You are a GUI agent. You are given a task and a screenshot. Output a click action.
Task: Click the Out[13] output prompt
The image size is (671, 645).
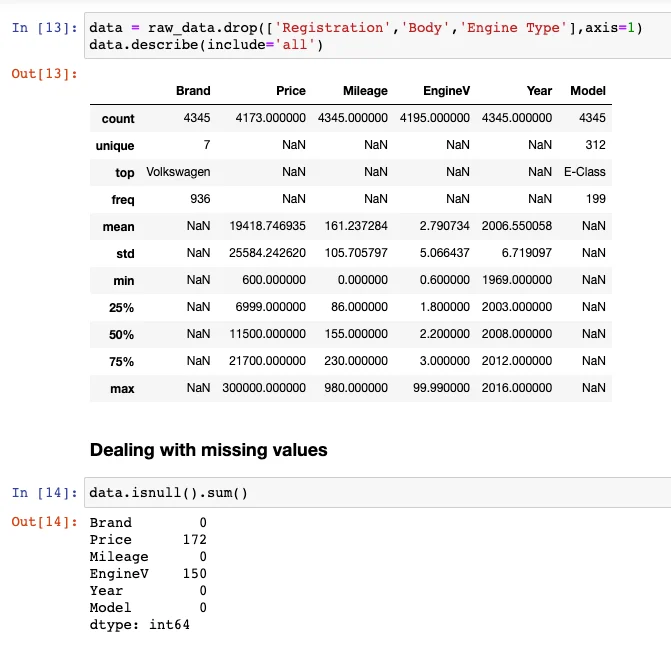(x=42, y=73)
